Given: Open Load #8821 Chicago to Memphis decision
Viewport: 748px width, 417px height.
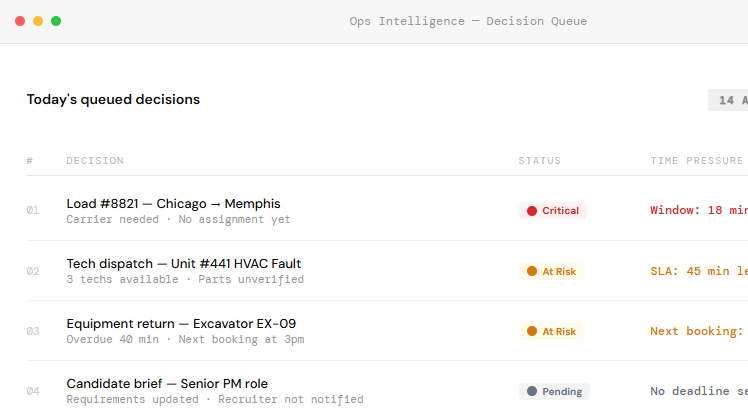Looking at the screenshot, I should pos(173,204).
